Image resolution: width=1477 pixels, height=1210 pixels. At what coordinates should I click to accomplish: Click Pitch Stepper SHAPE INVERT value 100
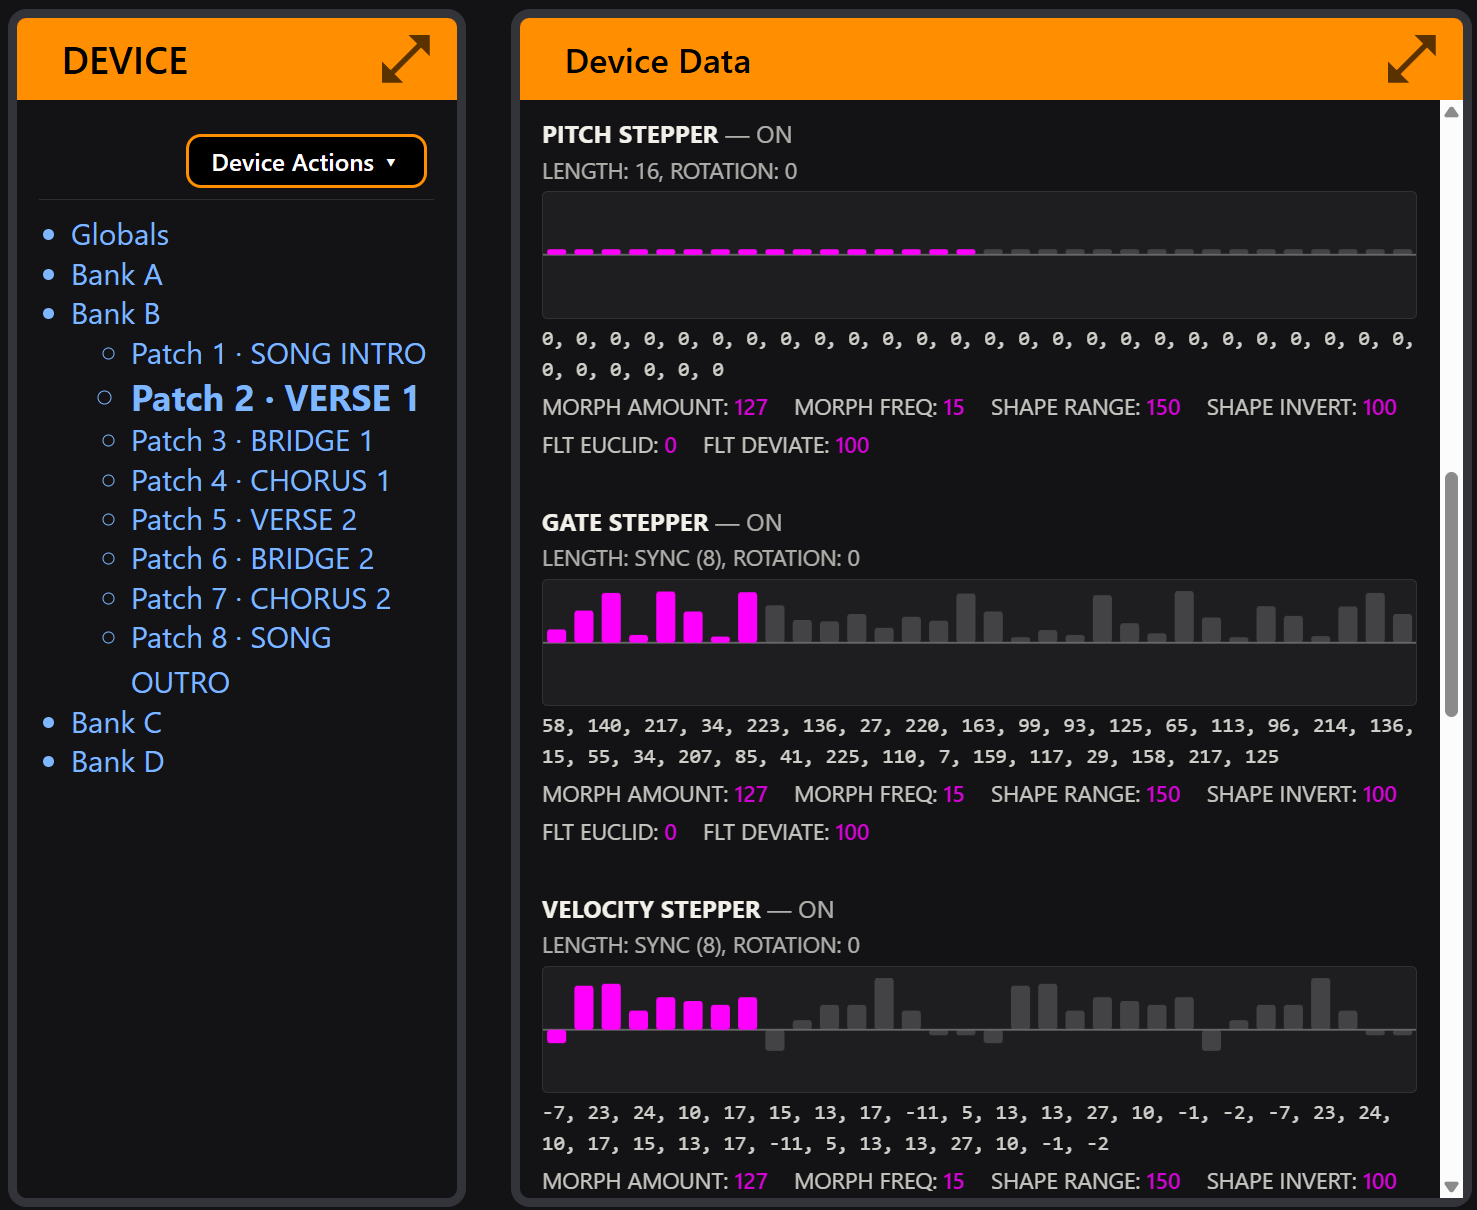point(1380,407)
